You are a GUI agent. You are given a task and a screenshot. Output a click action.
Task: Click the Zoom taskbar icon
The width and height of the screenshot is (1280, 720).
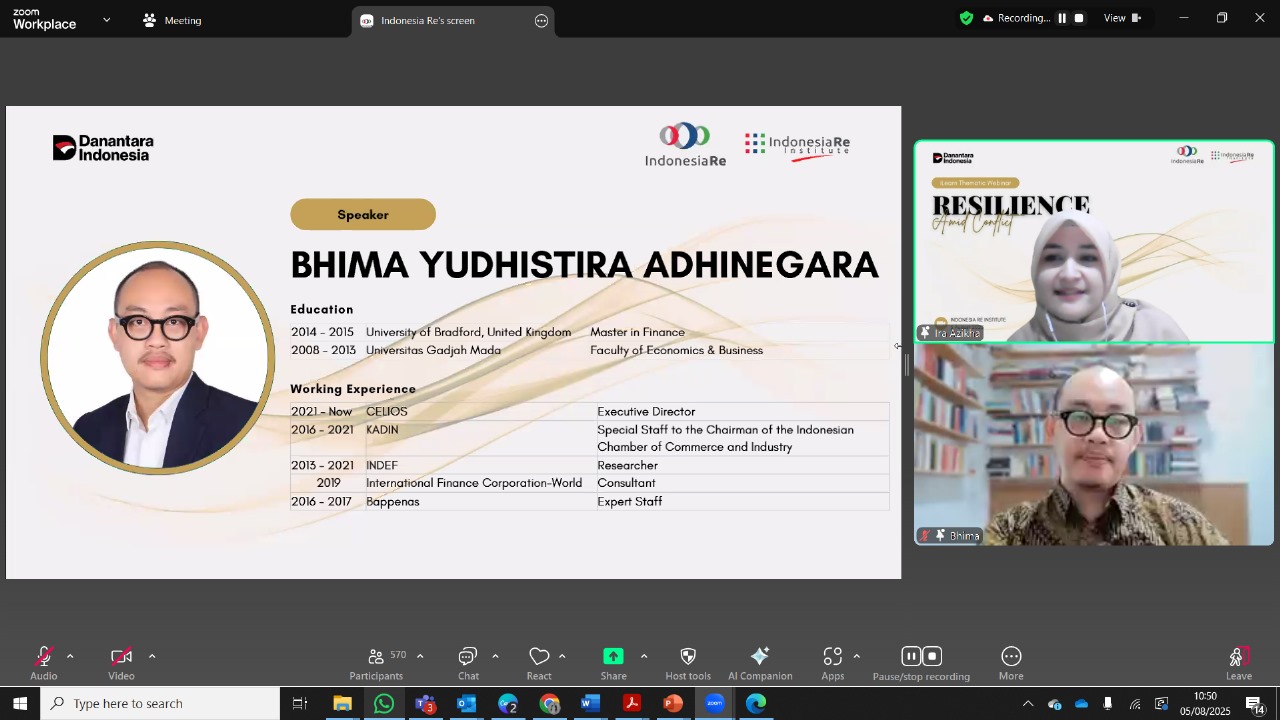[714, 703]
